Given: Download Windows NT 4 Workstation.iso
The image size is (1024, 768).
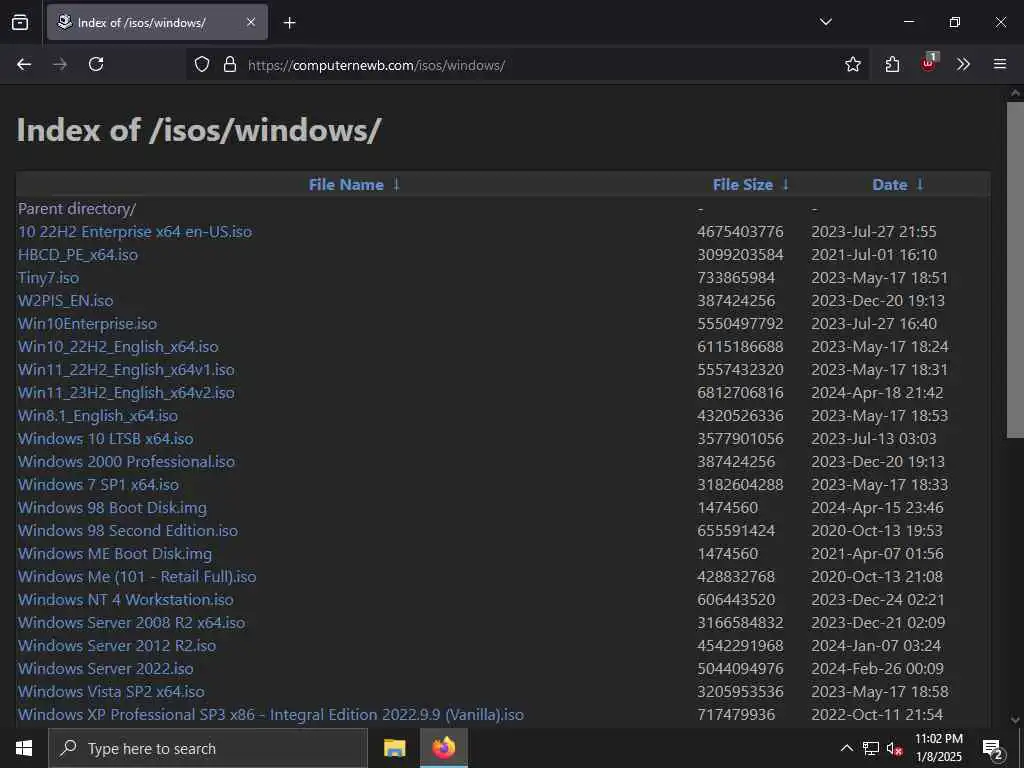Looking at the screenshot, I should click(x=125, y=600).
